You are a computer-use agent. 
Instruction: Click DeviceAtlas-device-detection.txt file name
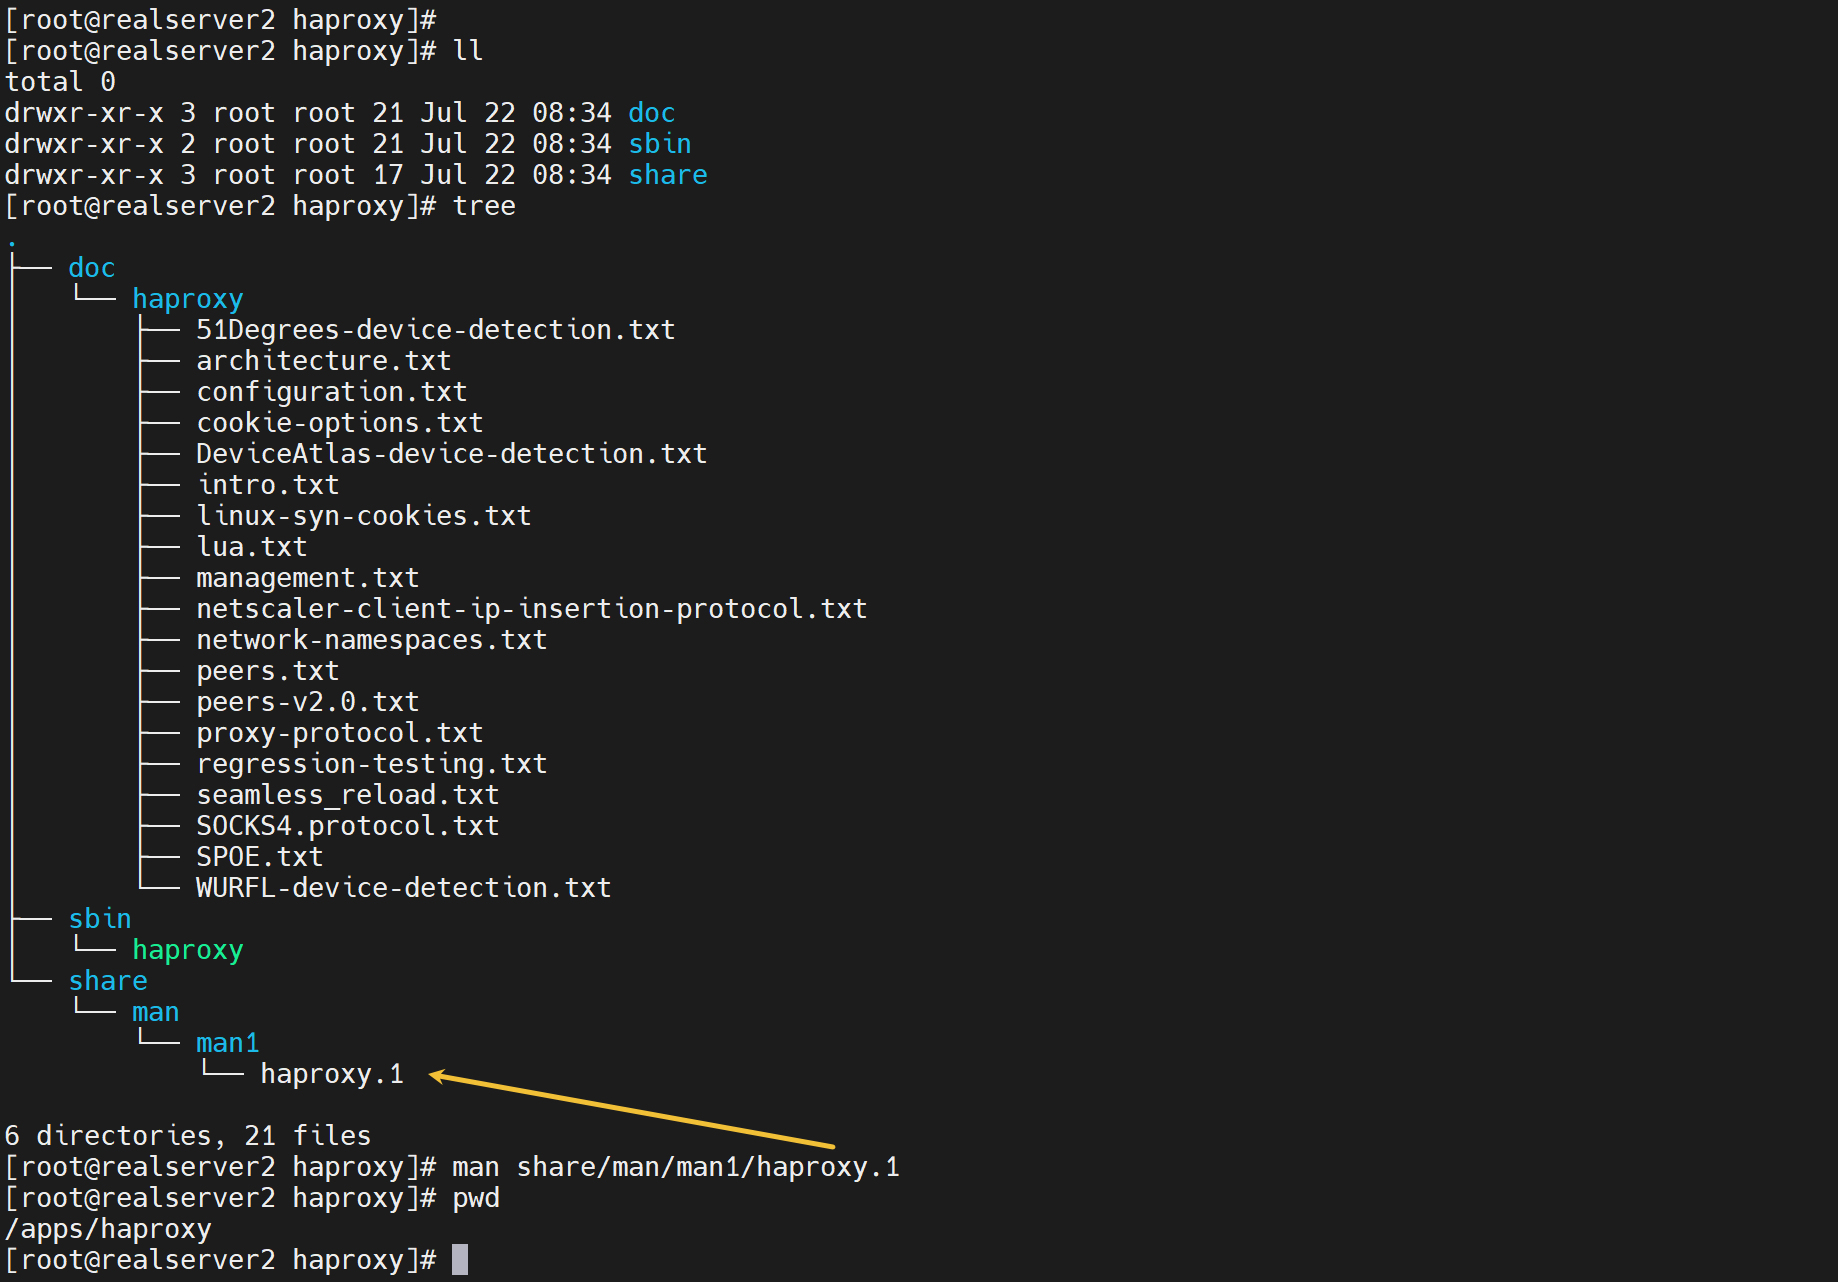pos(451,454)
